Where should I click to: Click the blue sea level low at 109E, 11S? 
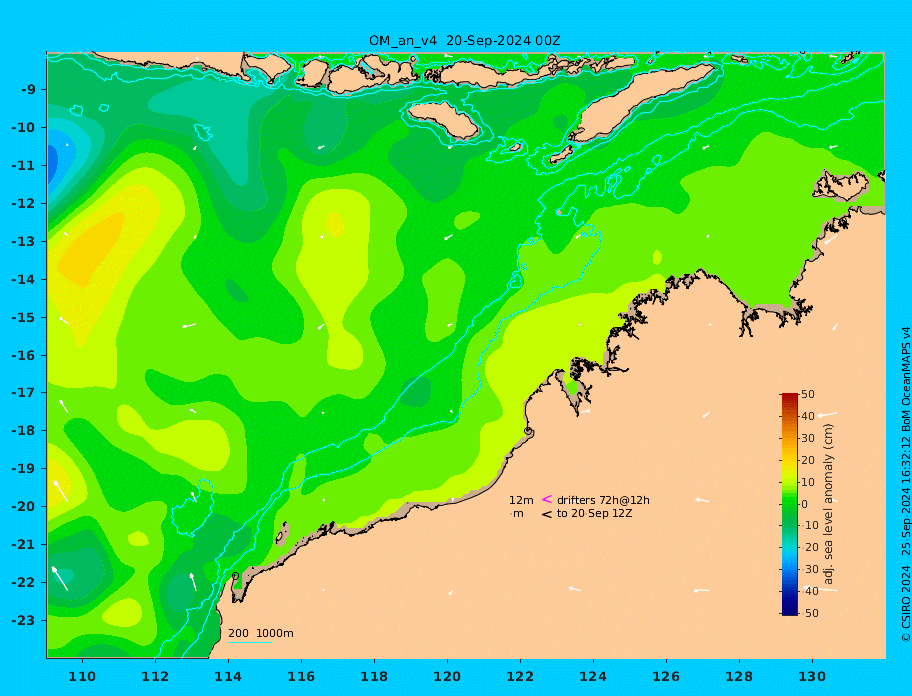click(52, 163)
